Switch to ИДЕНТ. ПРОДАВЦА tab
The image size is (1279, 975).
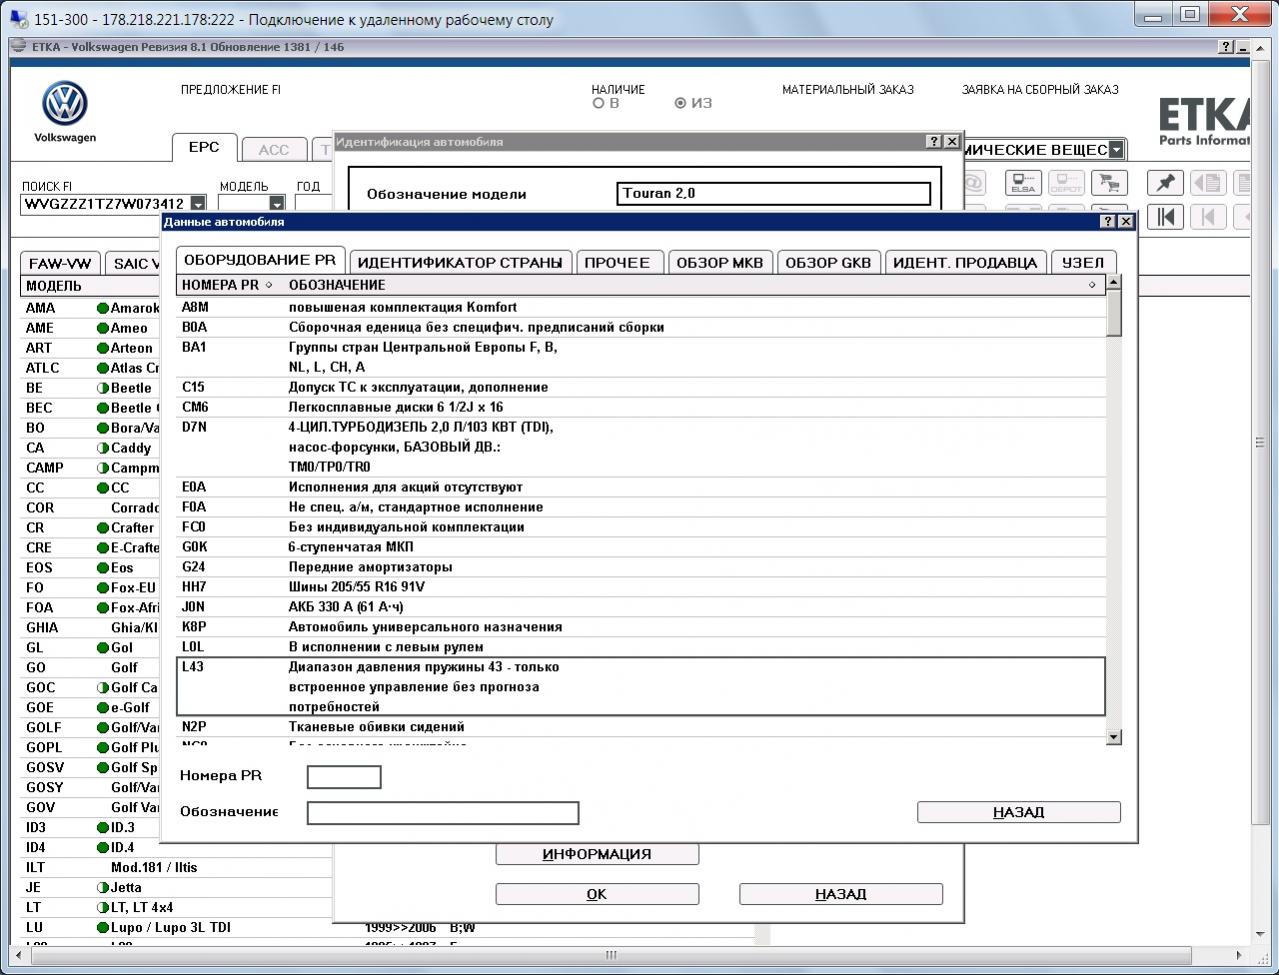[x=965, y=263]
